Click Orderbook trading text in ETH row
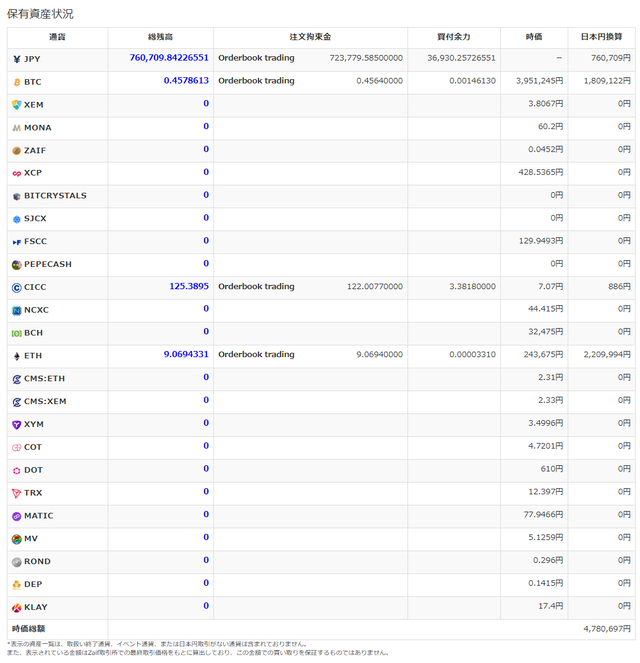The image size is (640, 663). pyautogui.click(x=256, y=354)
